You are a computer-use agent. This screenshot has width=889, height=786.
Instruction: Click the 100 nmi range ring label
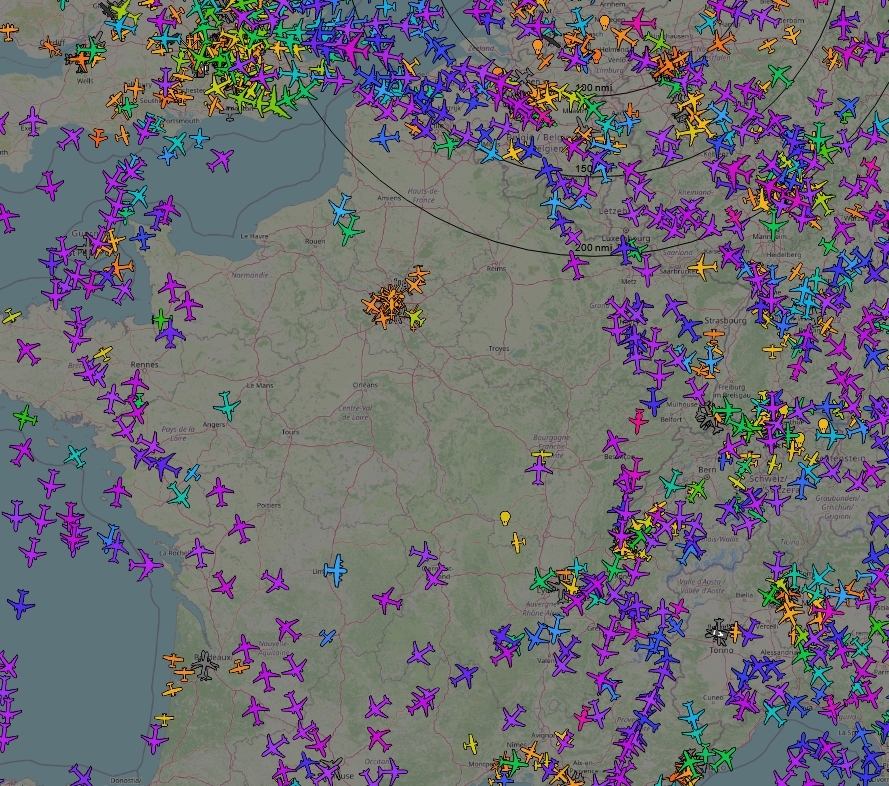pos(594,88)
